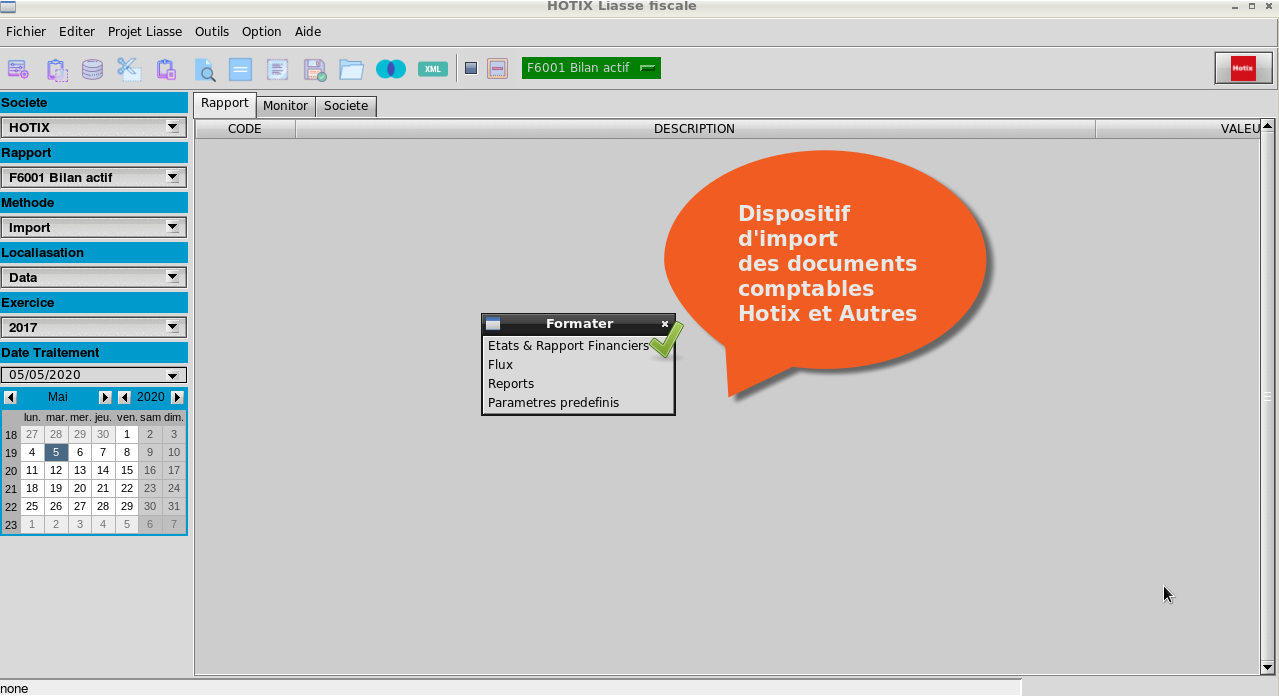Viewport: 1279px width, 696px height.
Task: Select day 22 in the calendar
Action: tap(126, 488)
